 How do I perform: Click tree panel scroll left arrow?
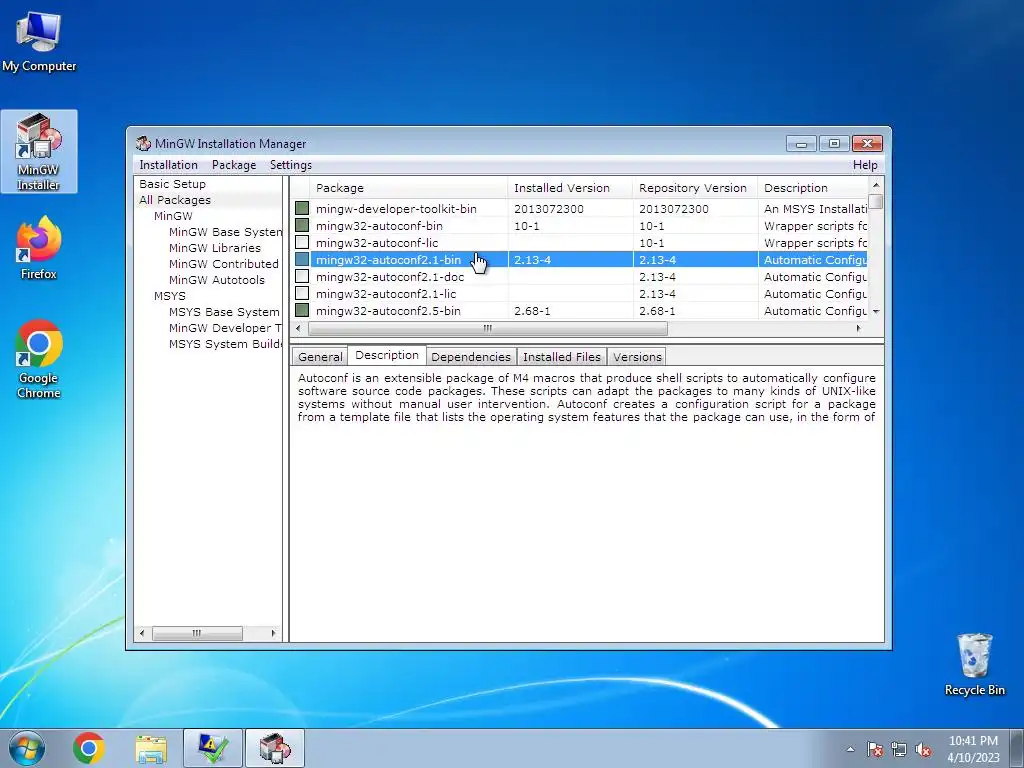tap(142, 633)
